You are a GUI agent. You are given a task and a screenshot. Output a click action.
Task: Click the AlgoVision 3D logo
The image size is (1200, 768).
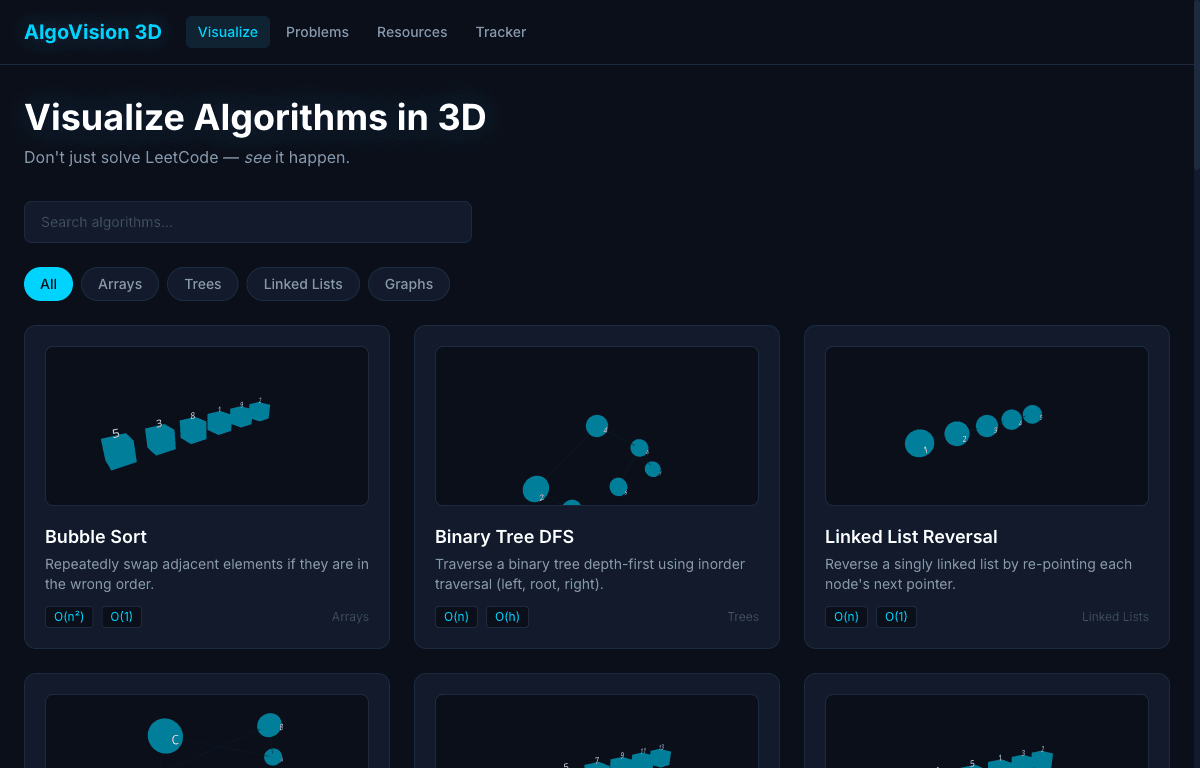(93, 31)
